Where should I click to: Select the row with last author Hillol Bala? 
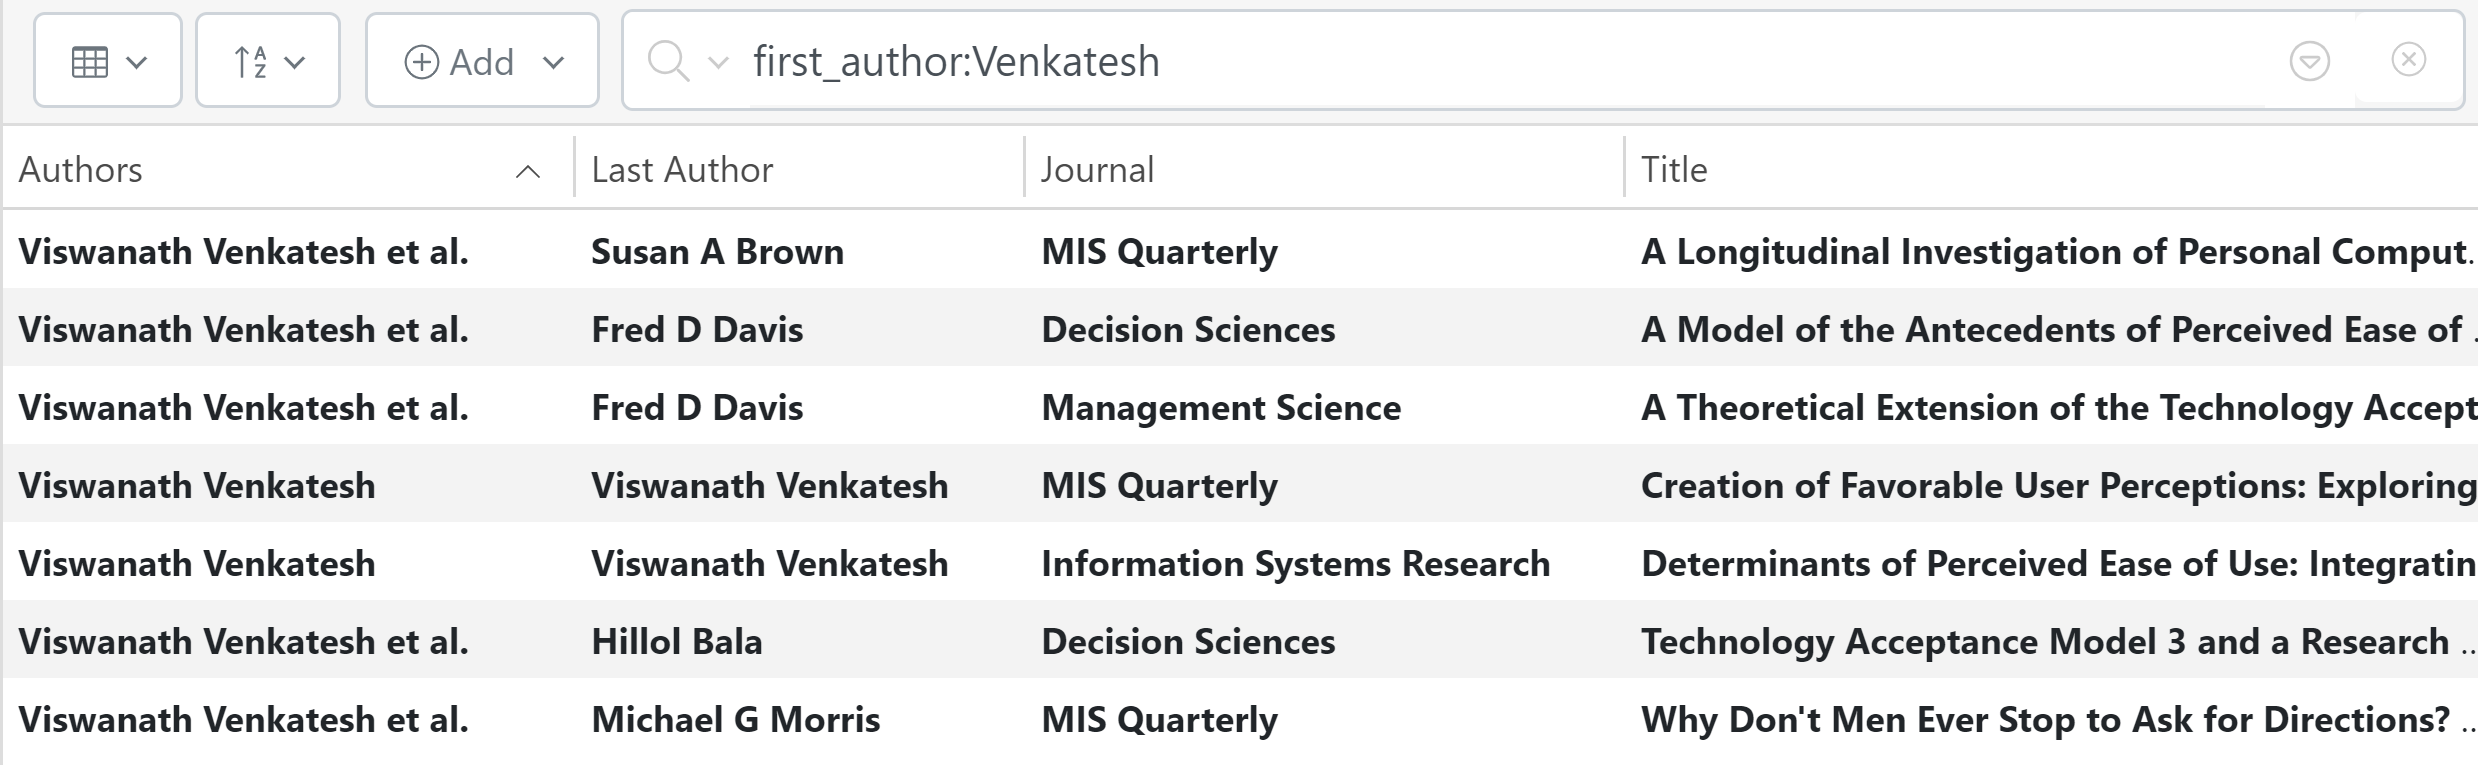click(677, 642)
